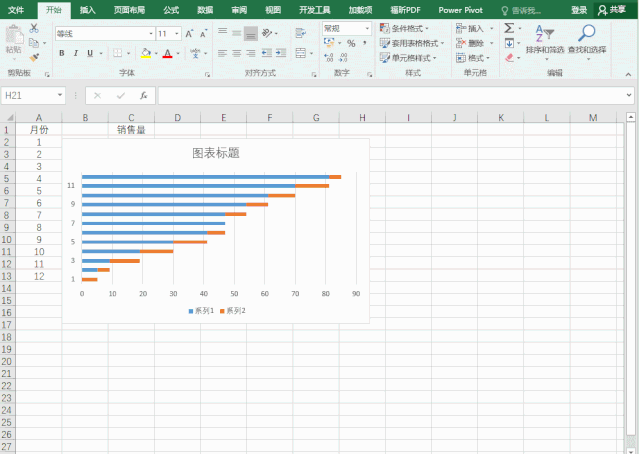Open the borders icon
Screen dimensions: 639x454
coord(117,53)
